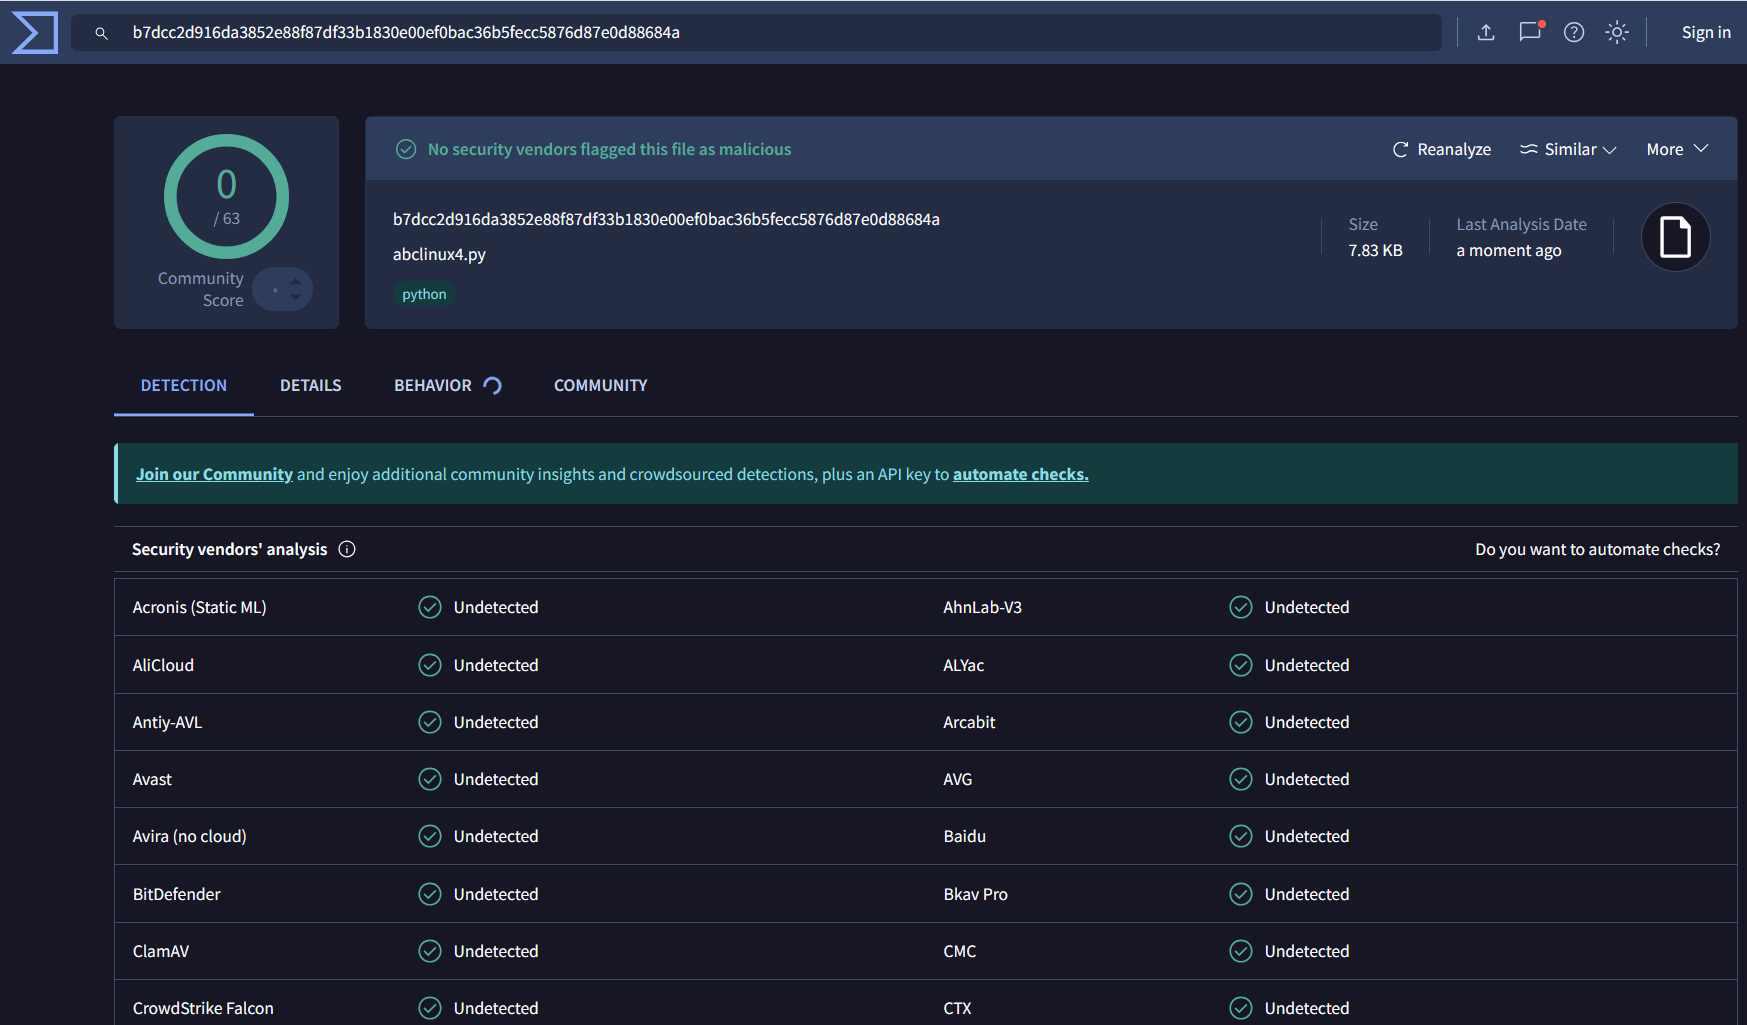Viewport: 1747px width, 1025px height.
Task: Click the BitDefender vendor name
Action: tap(177, 894)
